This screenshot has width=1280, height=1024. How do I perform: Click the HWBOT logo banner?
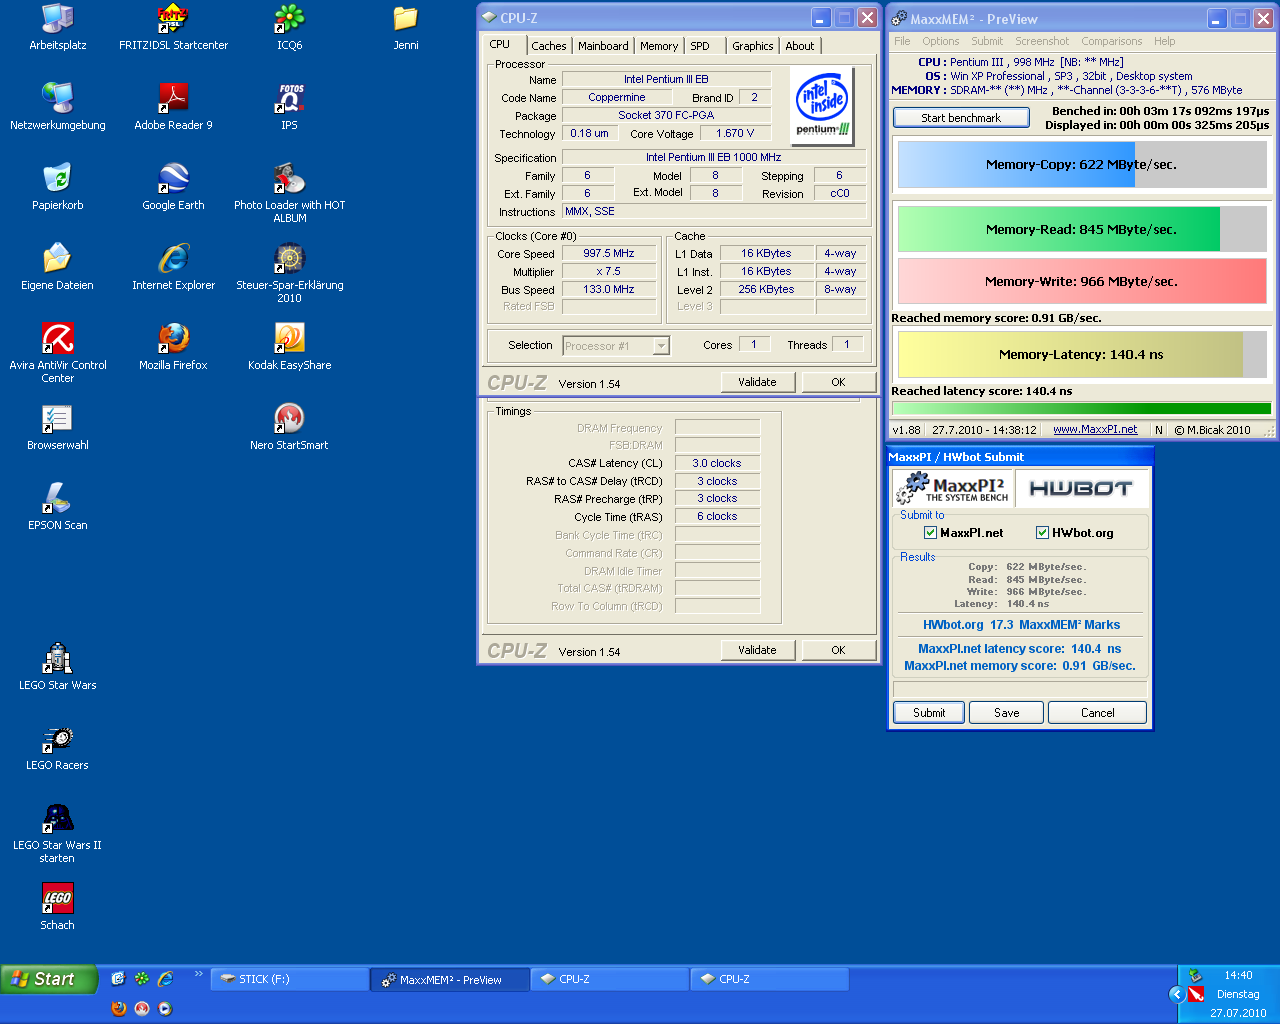pos(1081,489)
